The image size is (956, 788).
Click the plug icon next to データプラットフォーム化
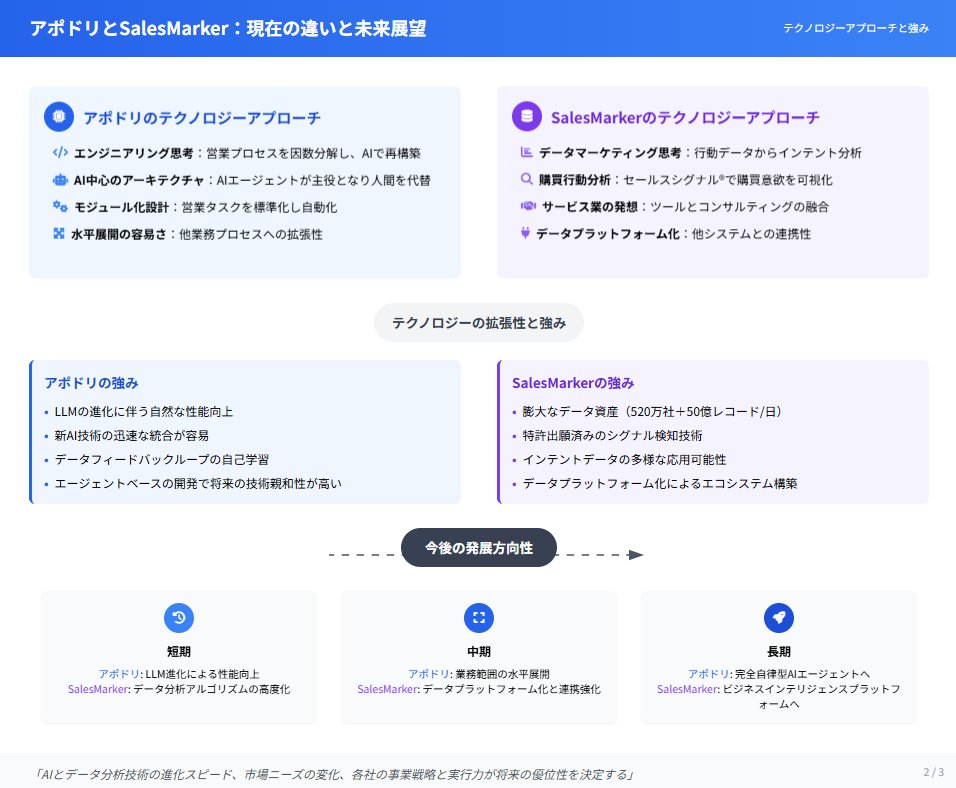click(x=525, y=233)
